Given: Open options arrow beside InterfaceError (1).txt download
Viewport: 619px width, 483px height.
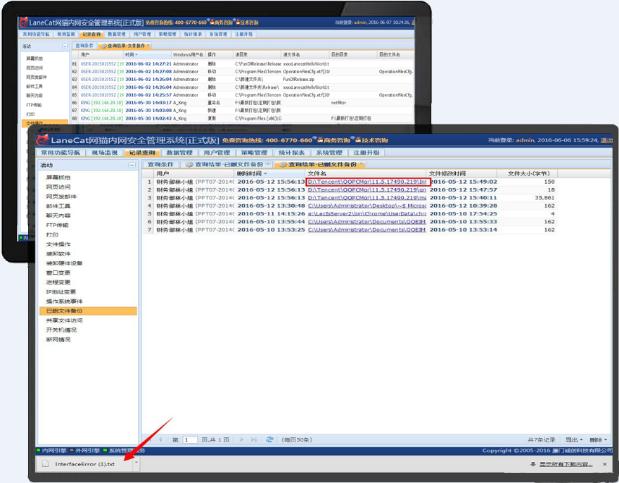Looking at the screenshot, I should coord(136,462).
